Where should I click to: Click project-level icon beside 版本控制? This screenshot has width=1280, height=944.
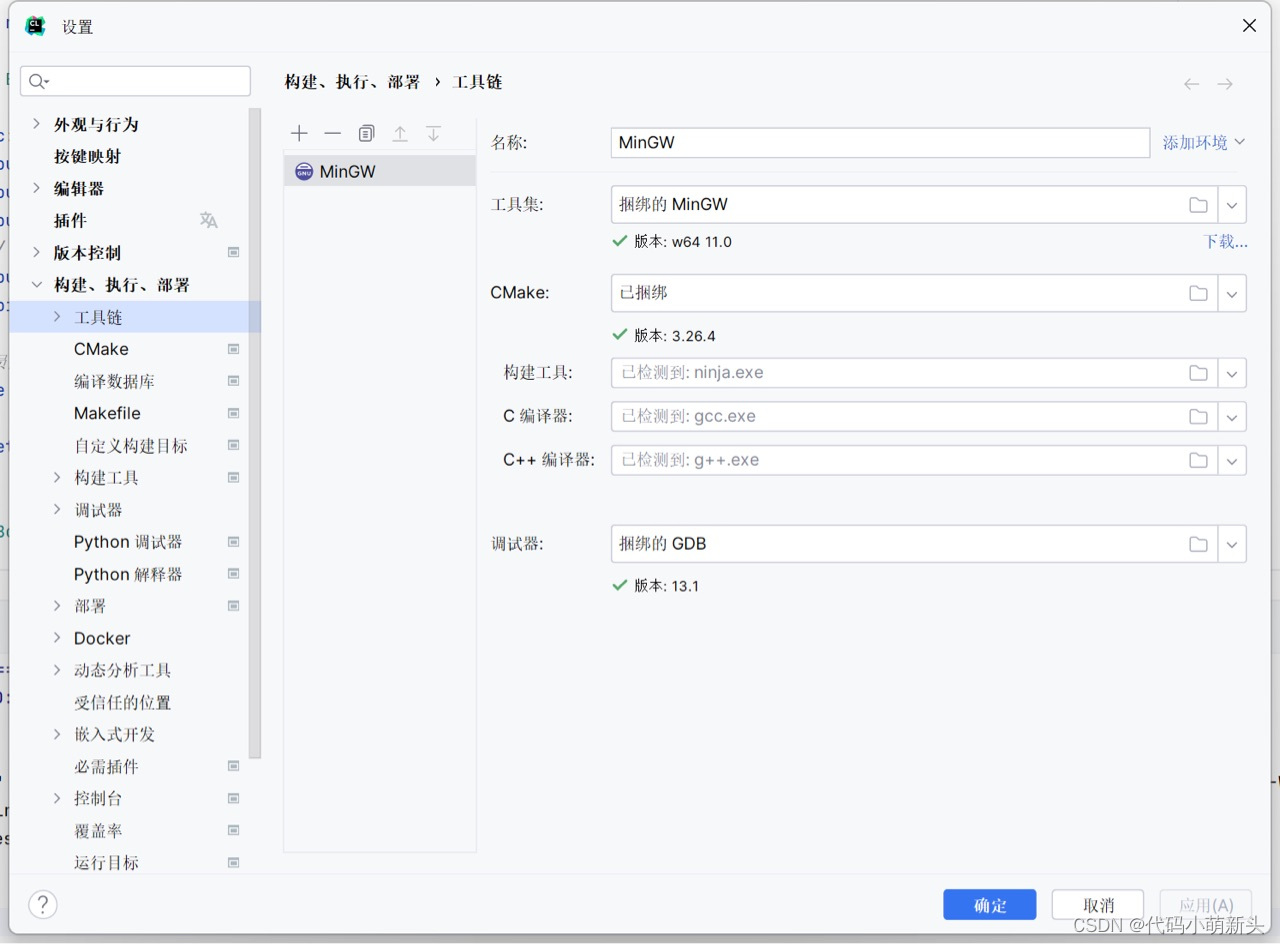click(x=233, y=252)
